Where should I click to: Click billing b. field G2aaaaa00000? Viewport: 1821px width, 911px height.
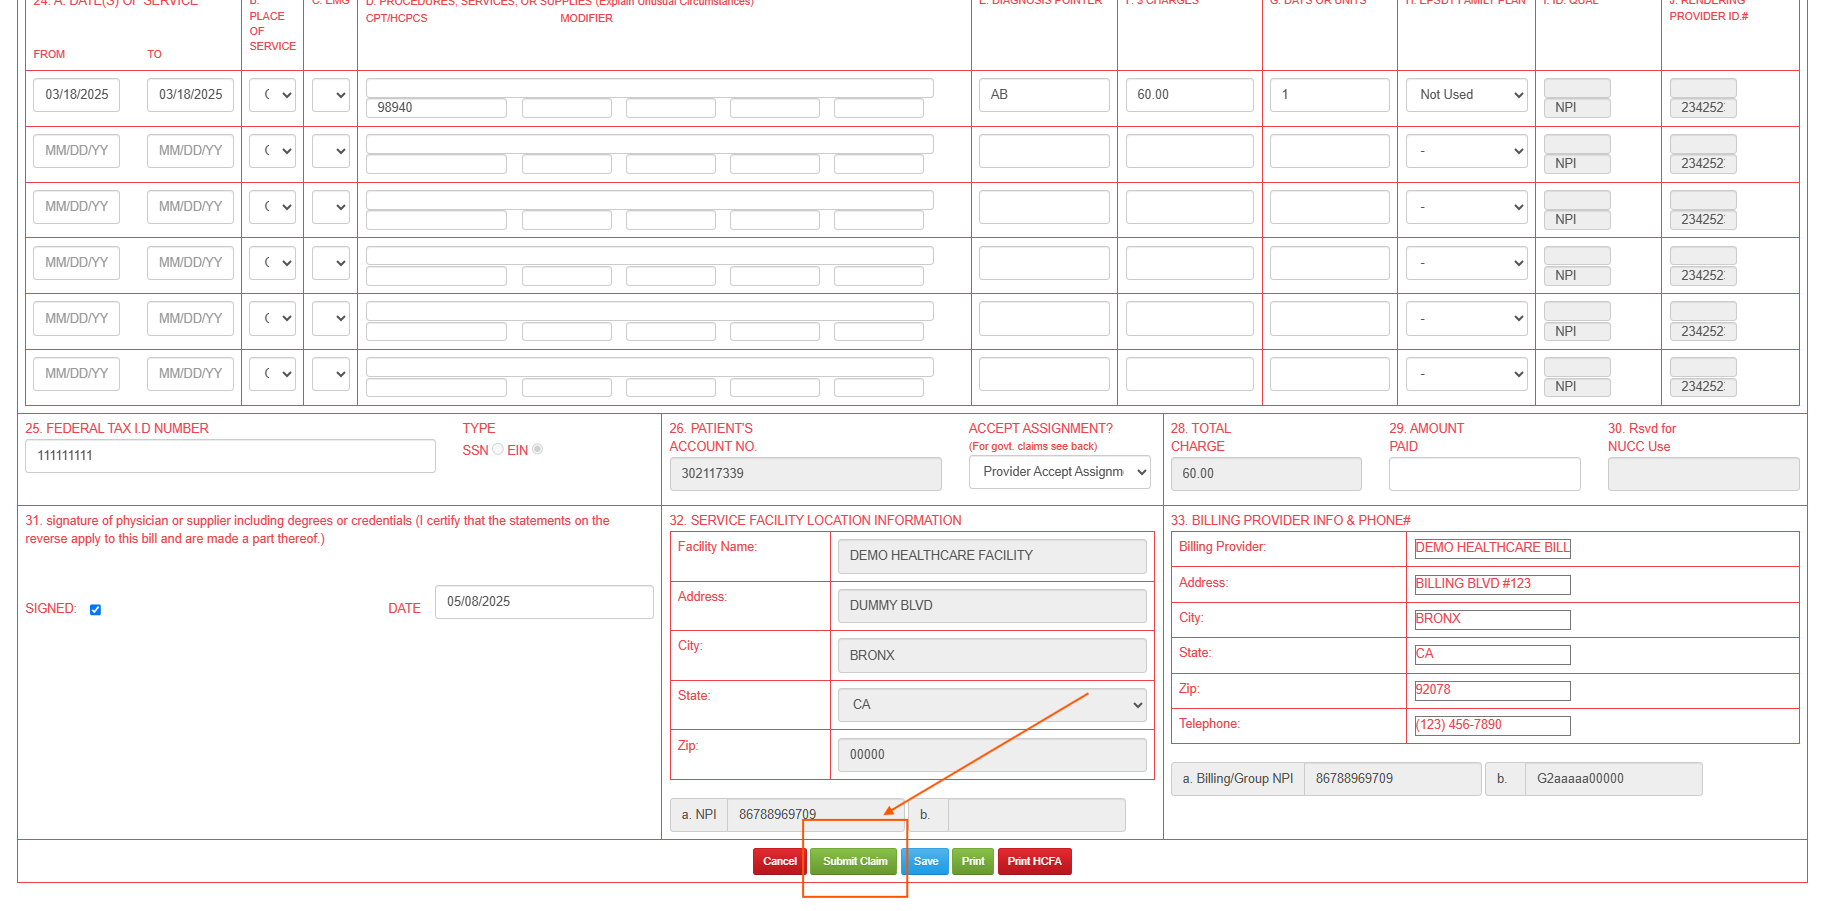tap(1613, 779)
